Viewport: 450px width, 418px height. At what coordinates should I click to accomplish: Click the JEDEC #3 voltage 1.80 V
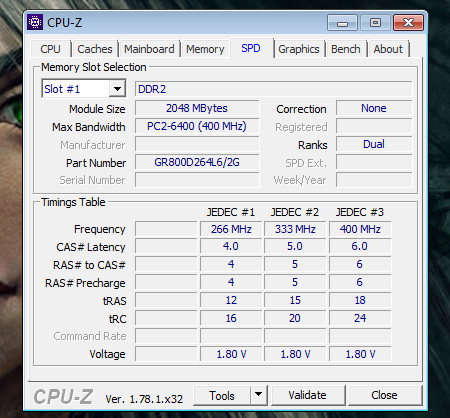tap(360, 354)
